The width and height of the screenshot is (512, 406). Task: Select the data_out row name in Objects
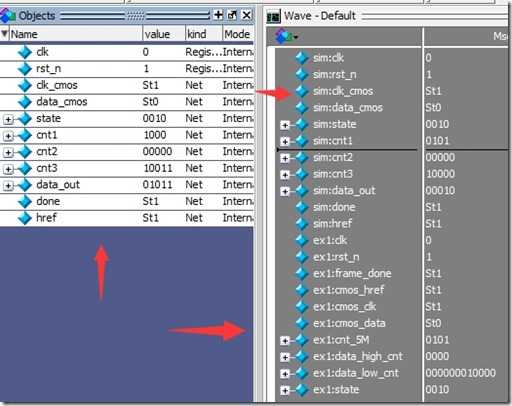point(58,185)
